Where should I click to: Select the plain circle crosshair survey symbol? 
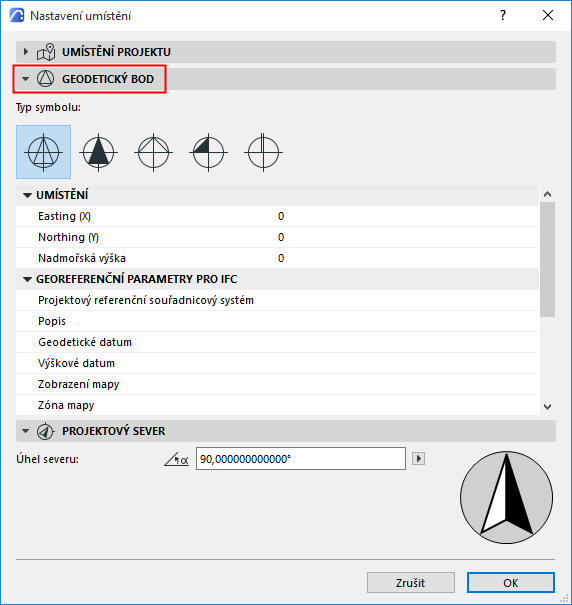point(263,152)
